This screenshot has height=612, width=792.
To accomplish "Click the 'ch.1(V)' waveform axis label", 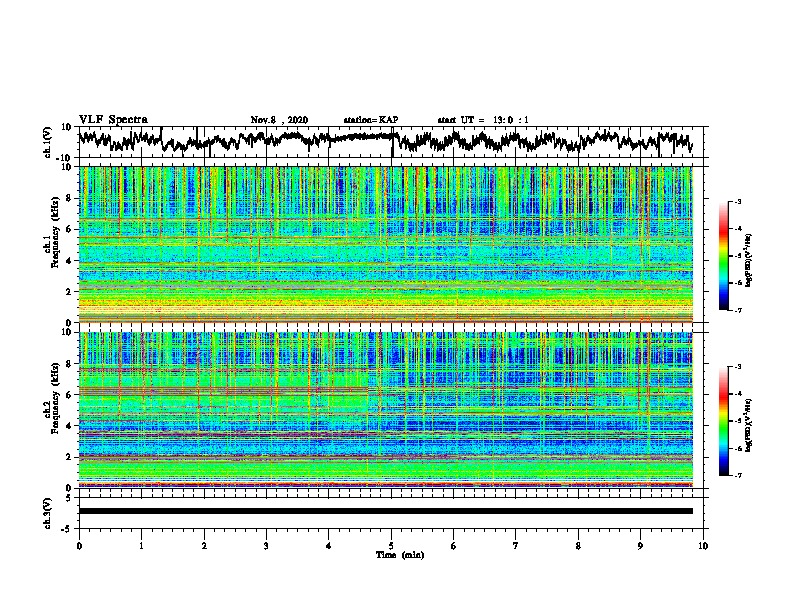I will click(48, 142).
